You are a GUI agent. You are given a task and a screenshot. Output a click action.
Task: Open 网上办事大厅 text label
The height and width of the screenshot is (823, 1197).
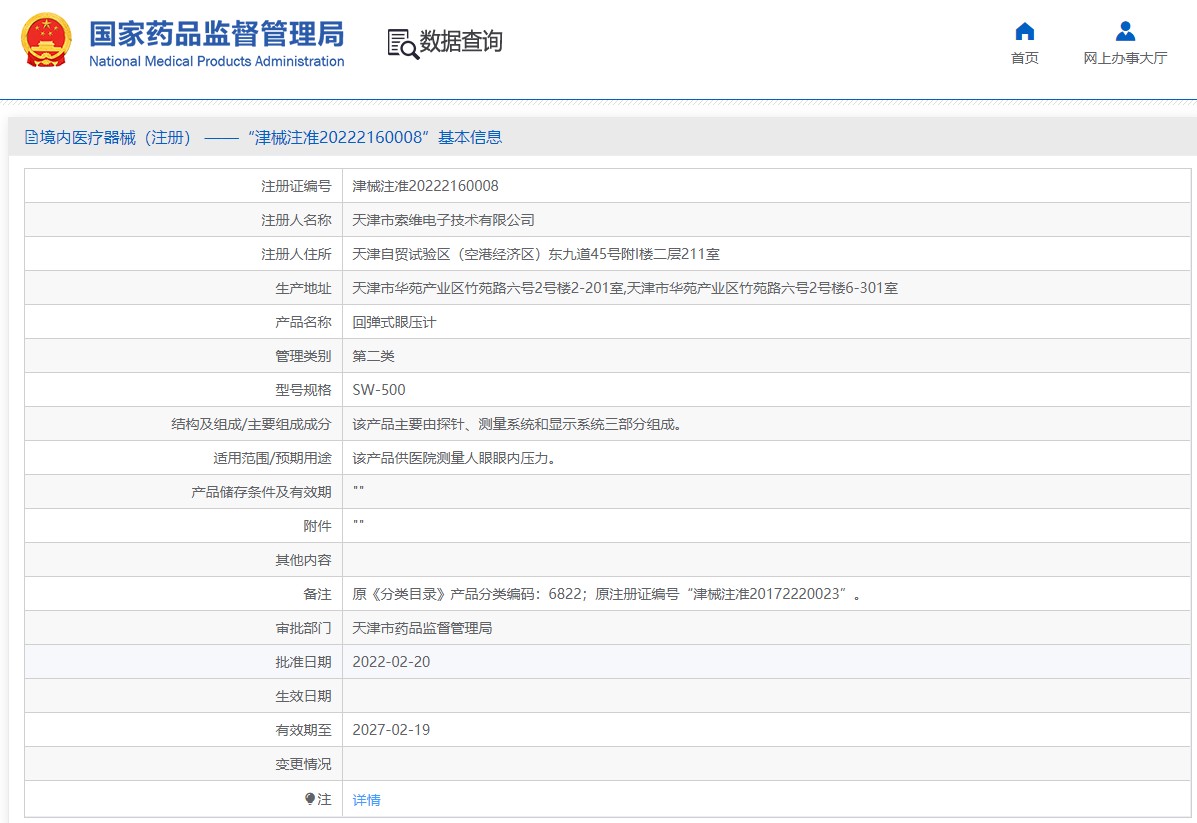point(1125,58)
